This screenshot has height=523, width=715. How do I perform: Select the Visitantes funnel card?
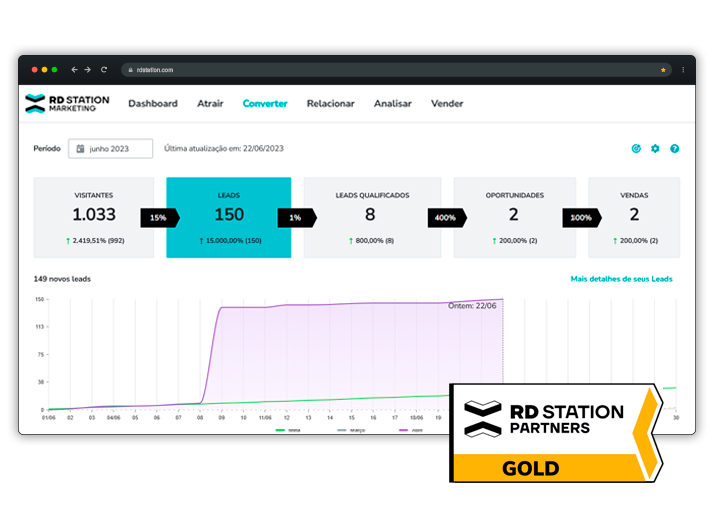click(x=94, y=217)
